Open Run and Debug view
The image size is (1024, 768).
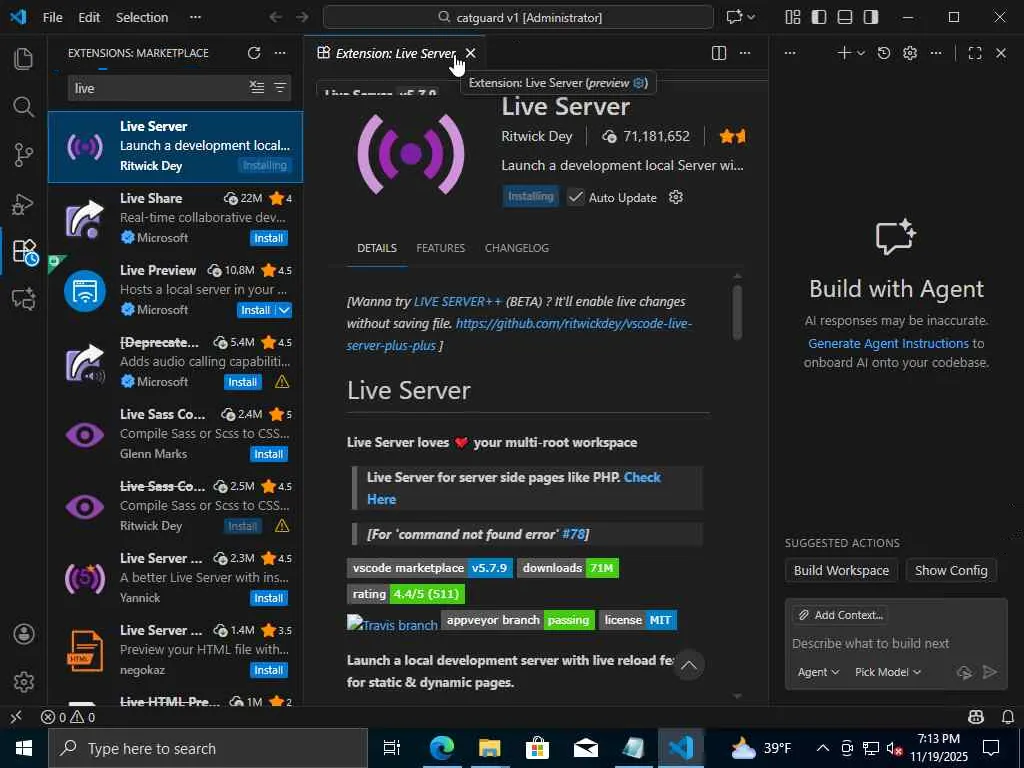tap(24, 204)
